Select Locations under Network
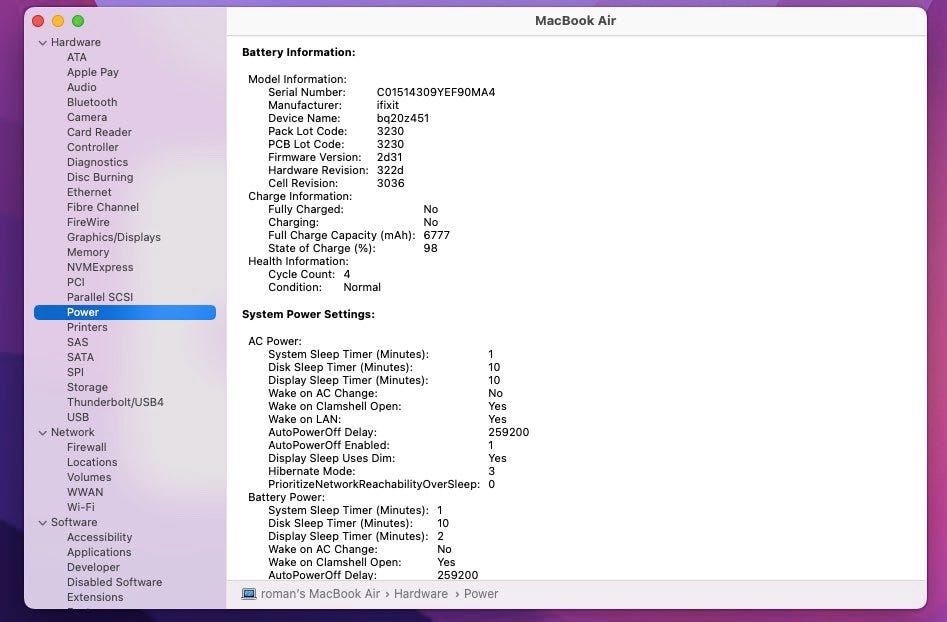 tap(92, 463)
